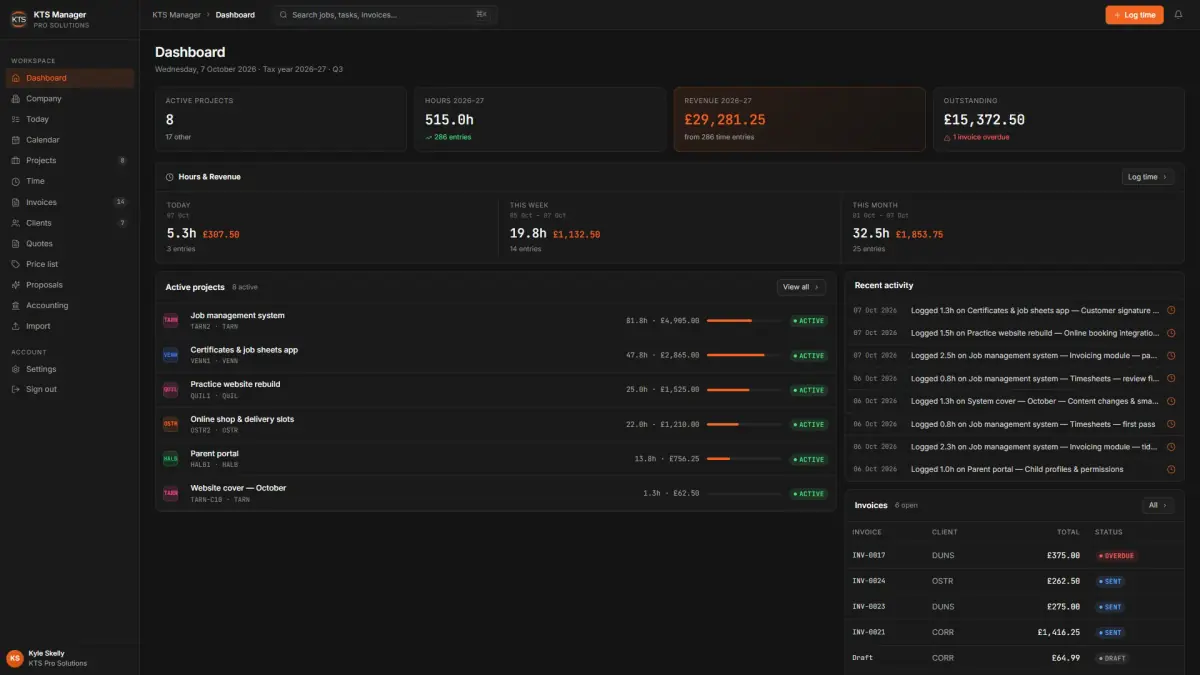The height and width of the screenshot is (675, 1200).
Task: Go to Today in the sidebar
Action: click(x=70, y=119)
